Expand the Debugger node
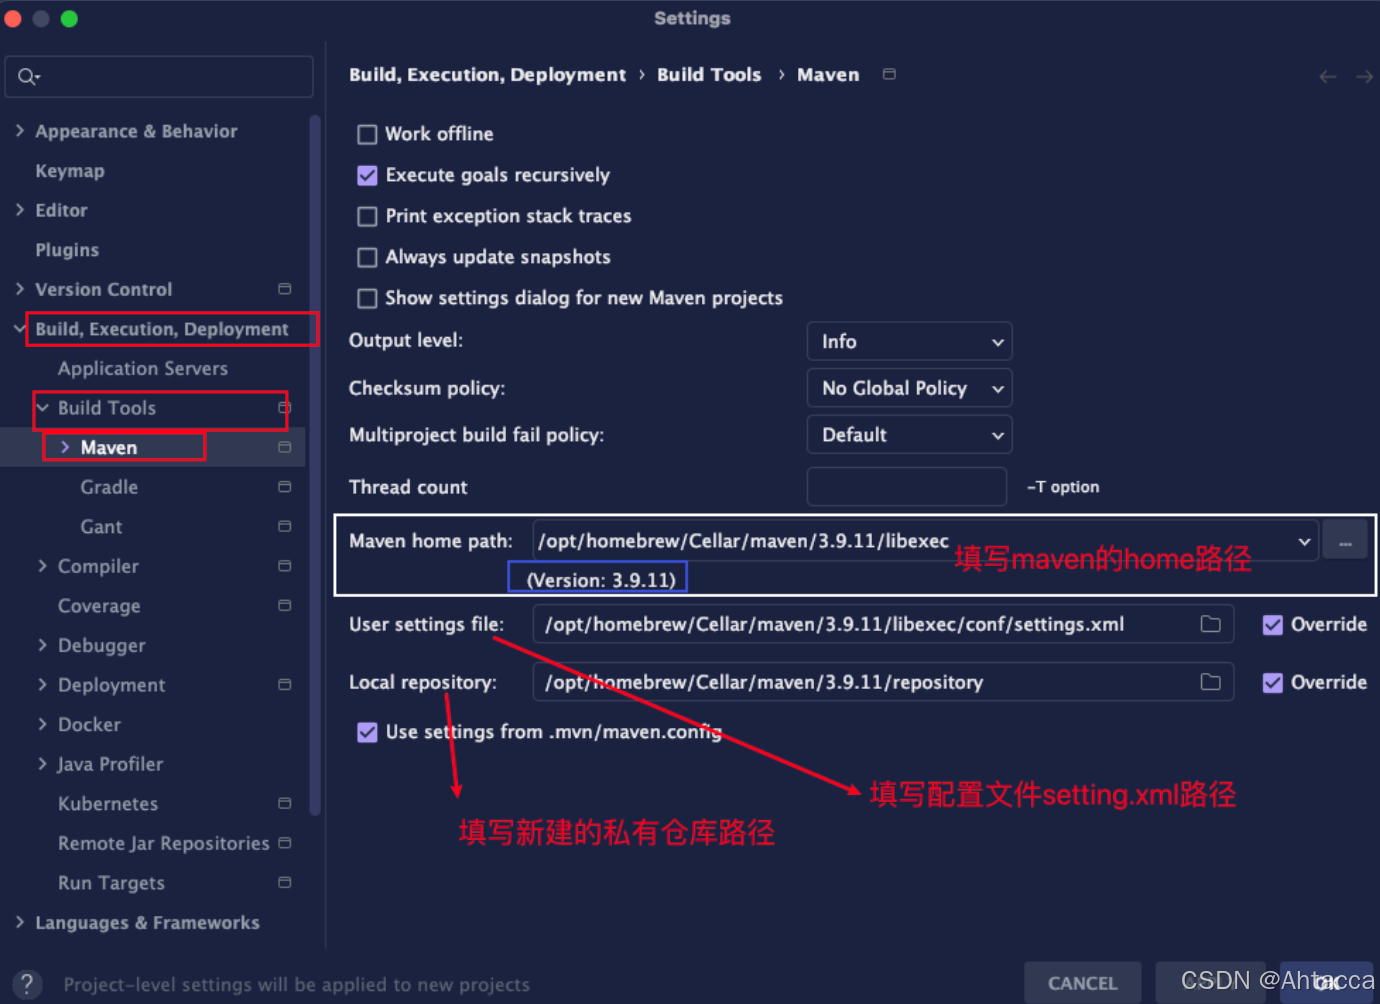The image size is (1380, 1004). (x=42, y=645)
